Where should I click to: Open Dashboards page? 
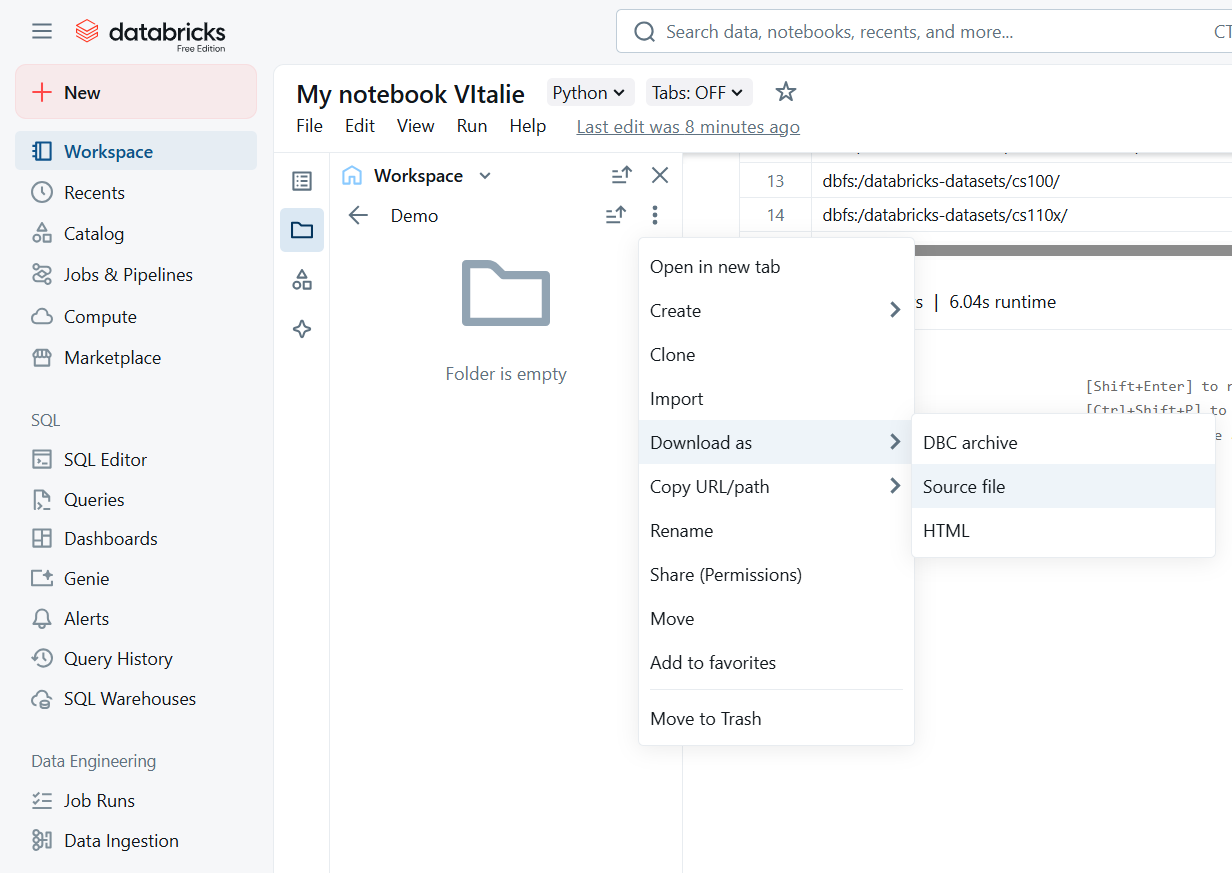136,538
